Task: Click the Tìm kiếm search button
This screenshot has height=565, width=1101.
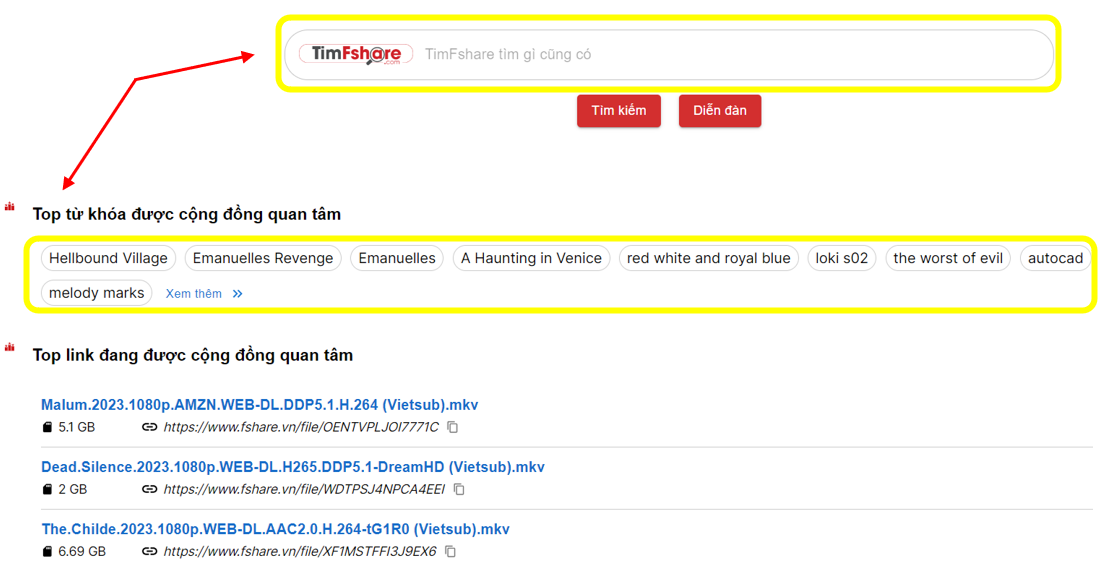Action: 619,111
